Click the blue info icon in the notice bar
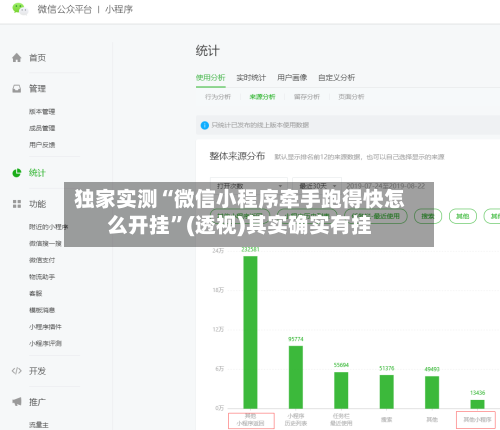This screenshot has width=500, height=430. pos(204,125)
